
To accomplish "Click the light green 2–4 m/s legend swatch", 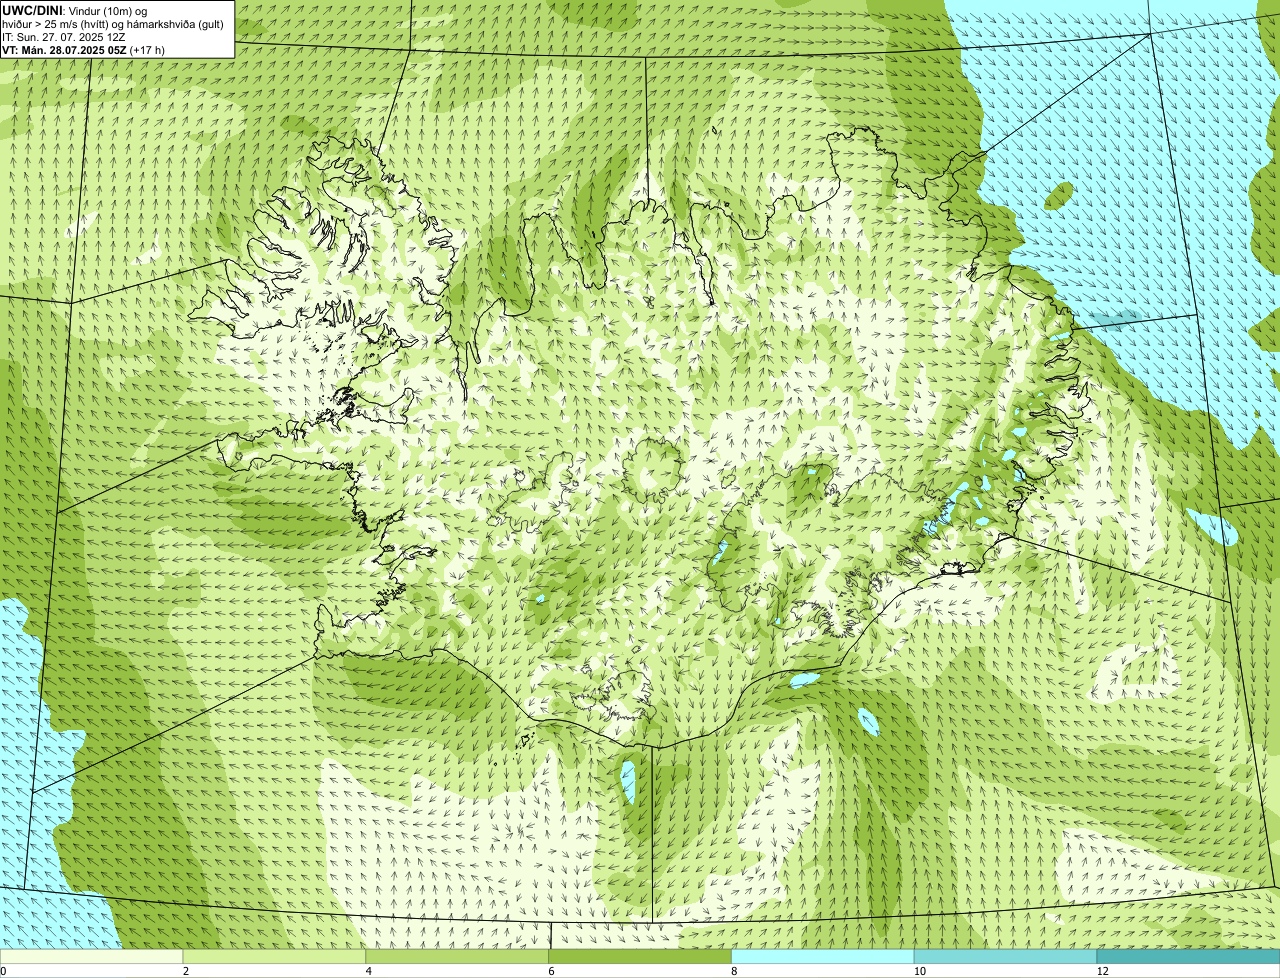I will [274, 956].
